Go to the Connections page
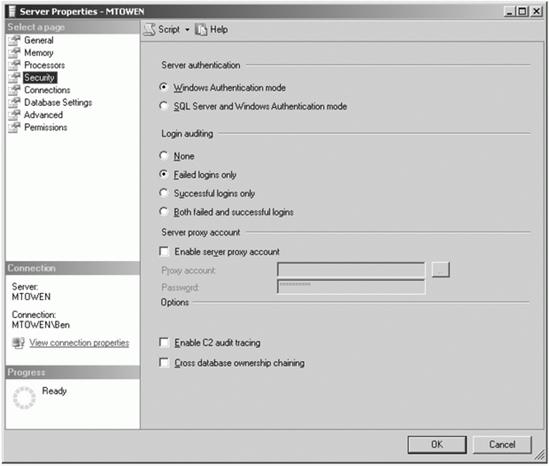Screen dimensions: 549x466 pos(47,90)
